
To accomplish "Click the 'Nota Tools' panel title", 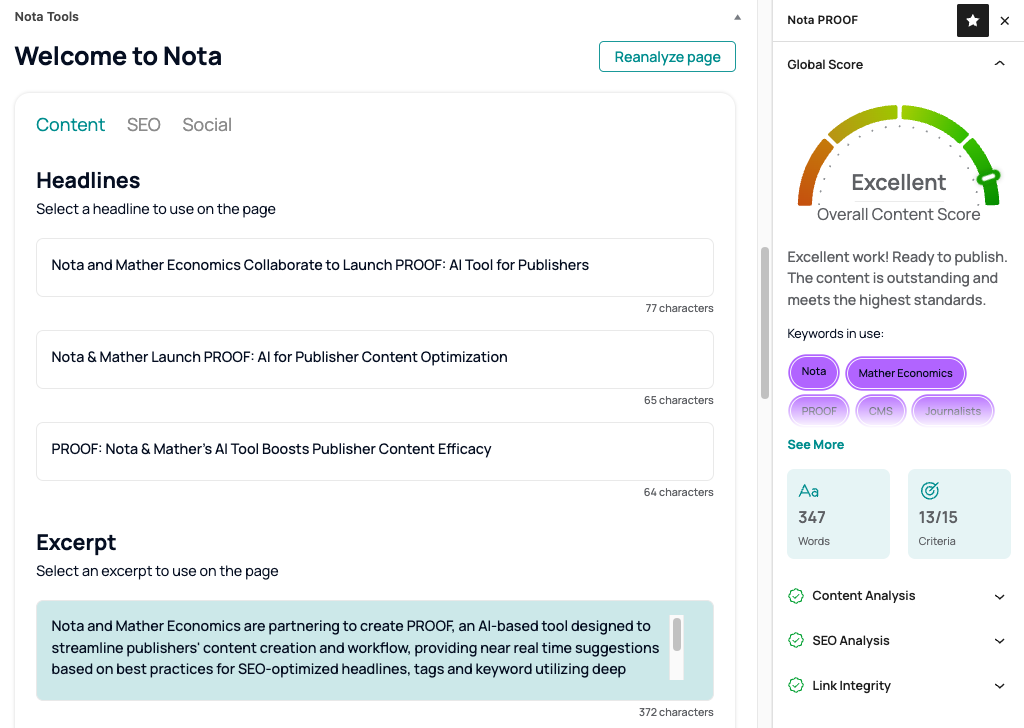I will click(46, 17).
